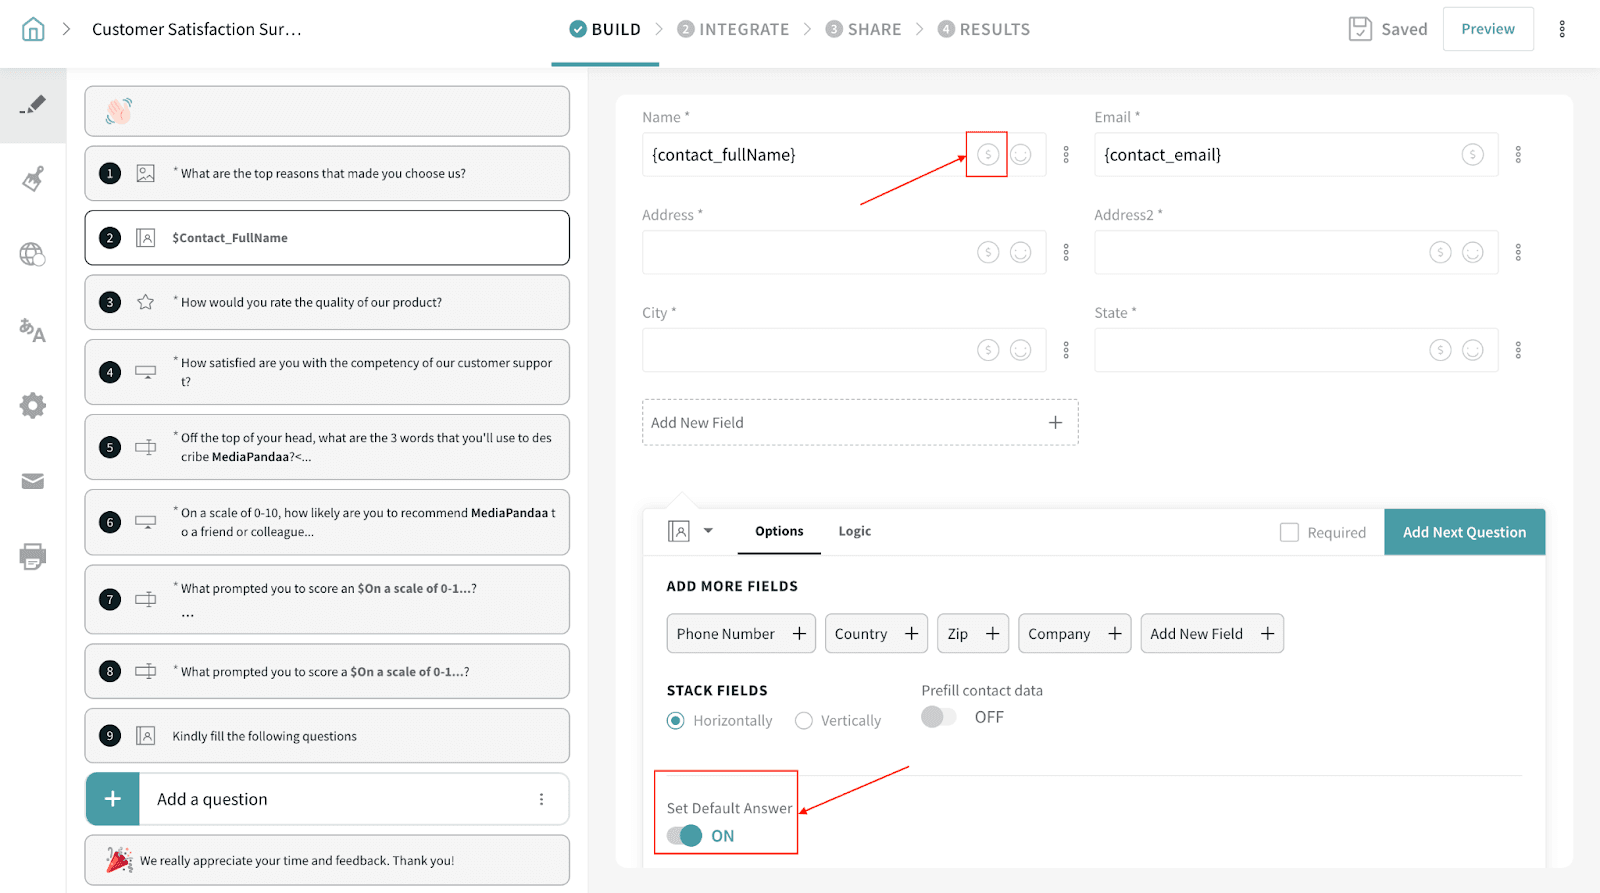Image resolution: width=1600 pixels, height=893 pixels.
Task: Click emoji icon in Address field
Action: coord(1020,252)
